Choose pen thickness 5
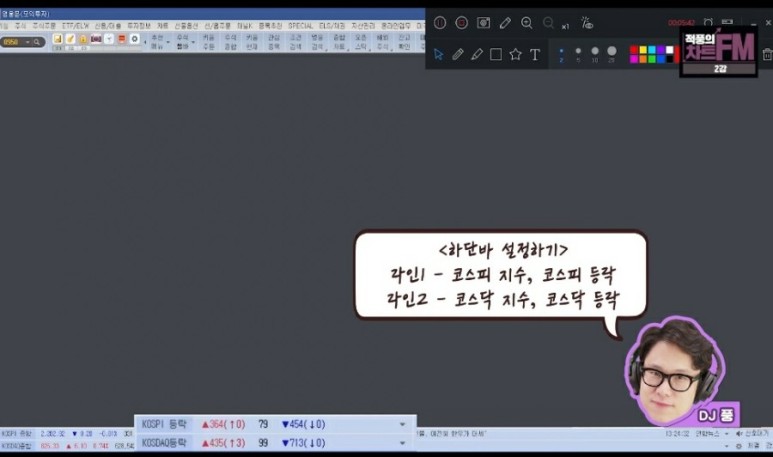The image size is (773, 457). 578,54
